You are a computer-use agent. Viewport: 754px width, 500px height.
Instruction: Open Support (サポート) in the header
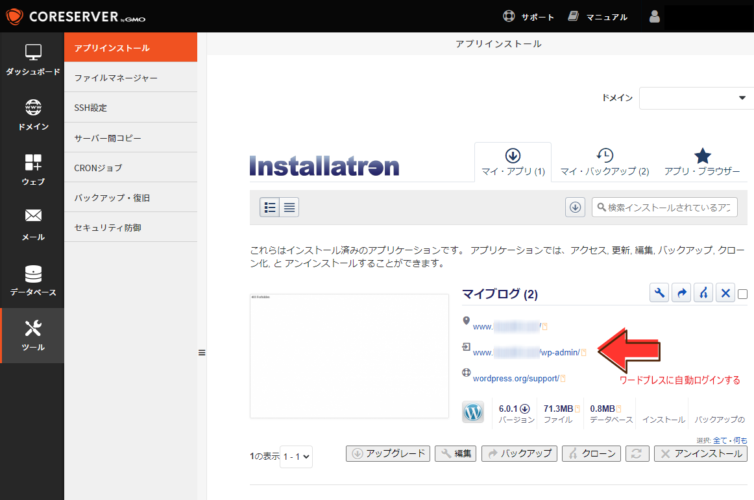[528, 17]
